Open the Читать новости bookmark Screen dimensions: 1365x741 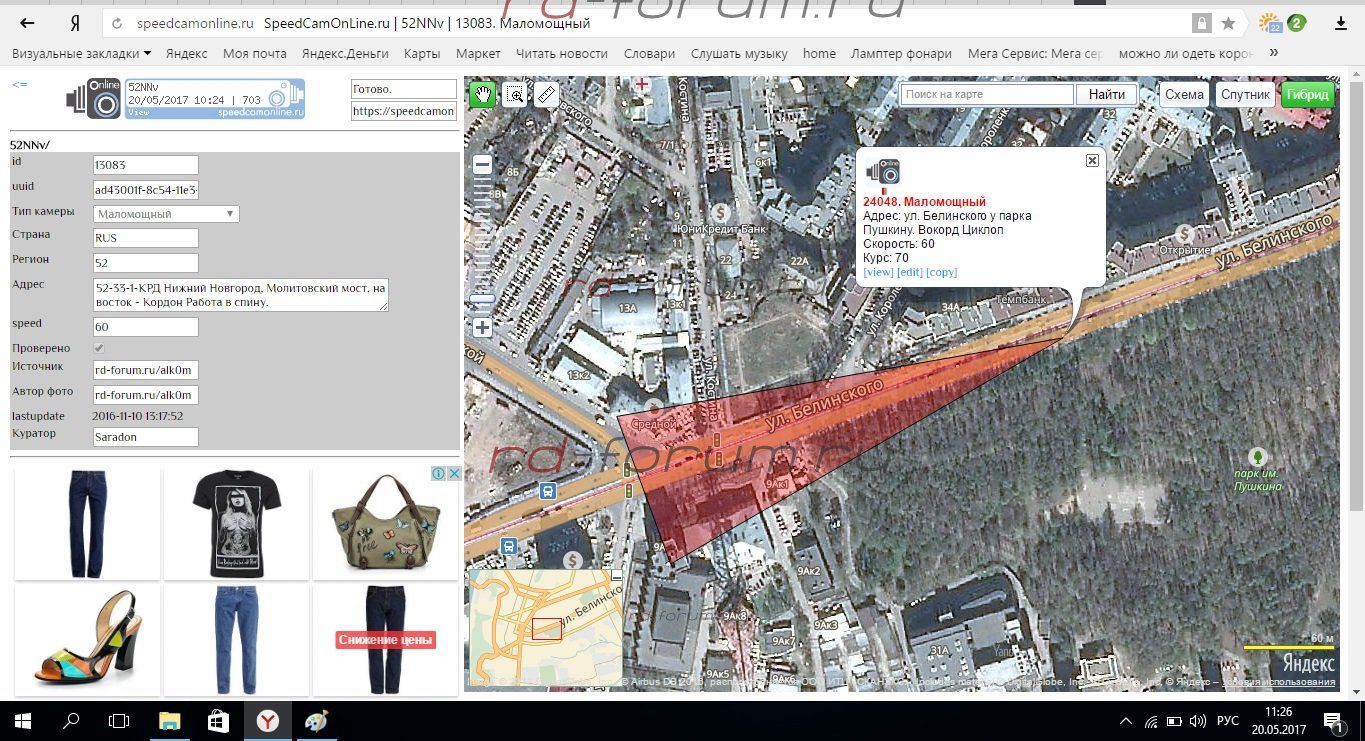pyautogui.click(x=562, y=53)
